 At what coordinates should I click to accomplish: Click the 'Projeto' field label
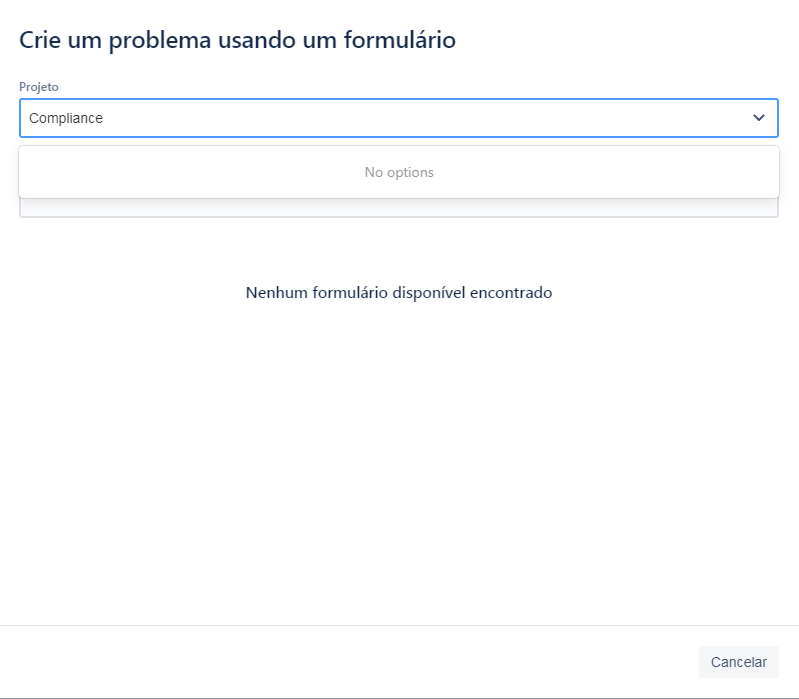click(x=39, y=87)
